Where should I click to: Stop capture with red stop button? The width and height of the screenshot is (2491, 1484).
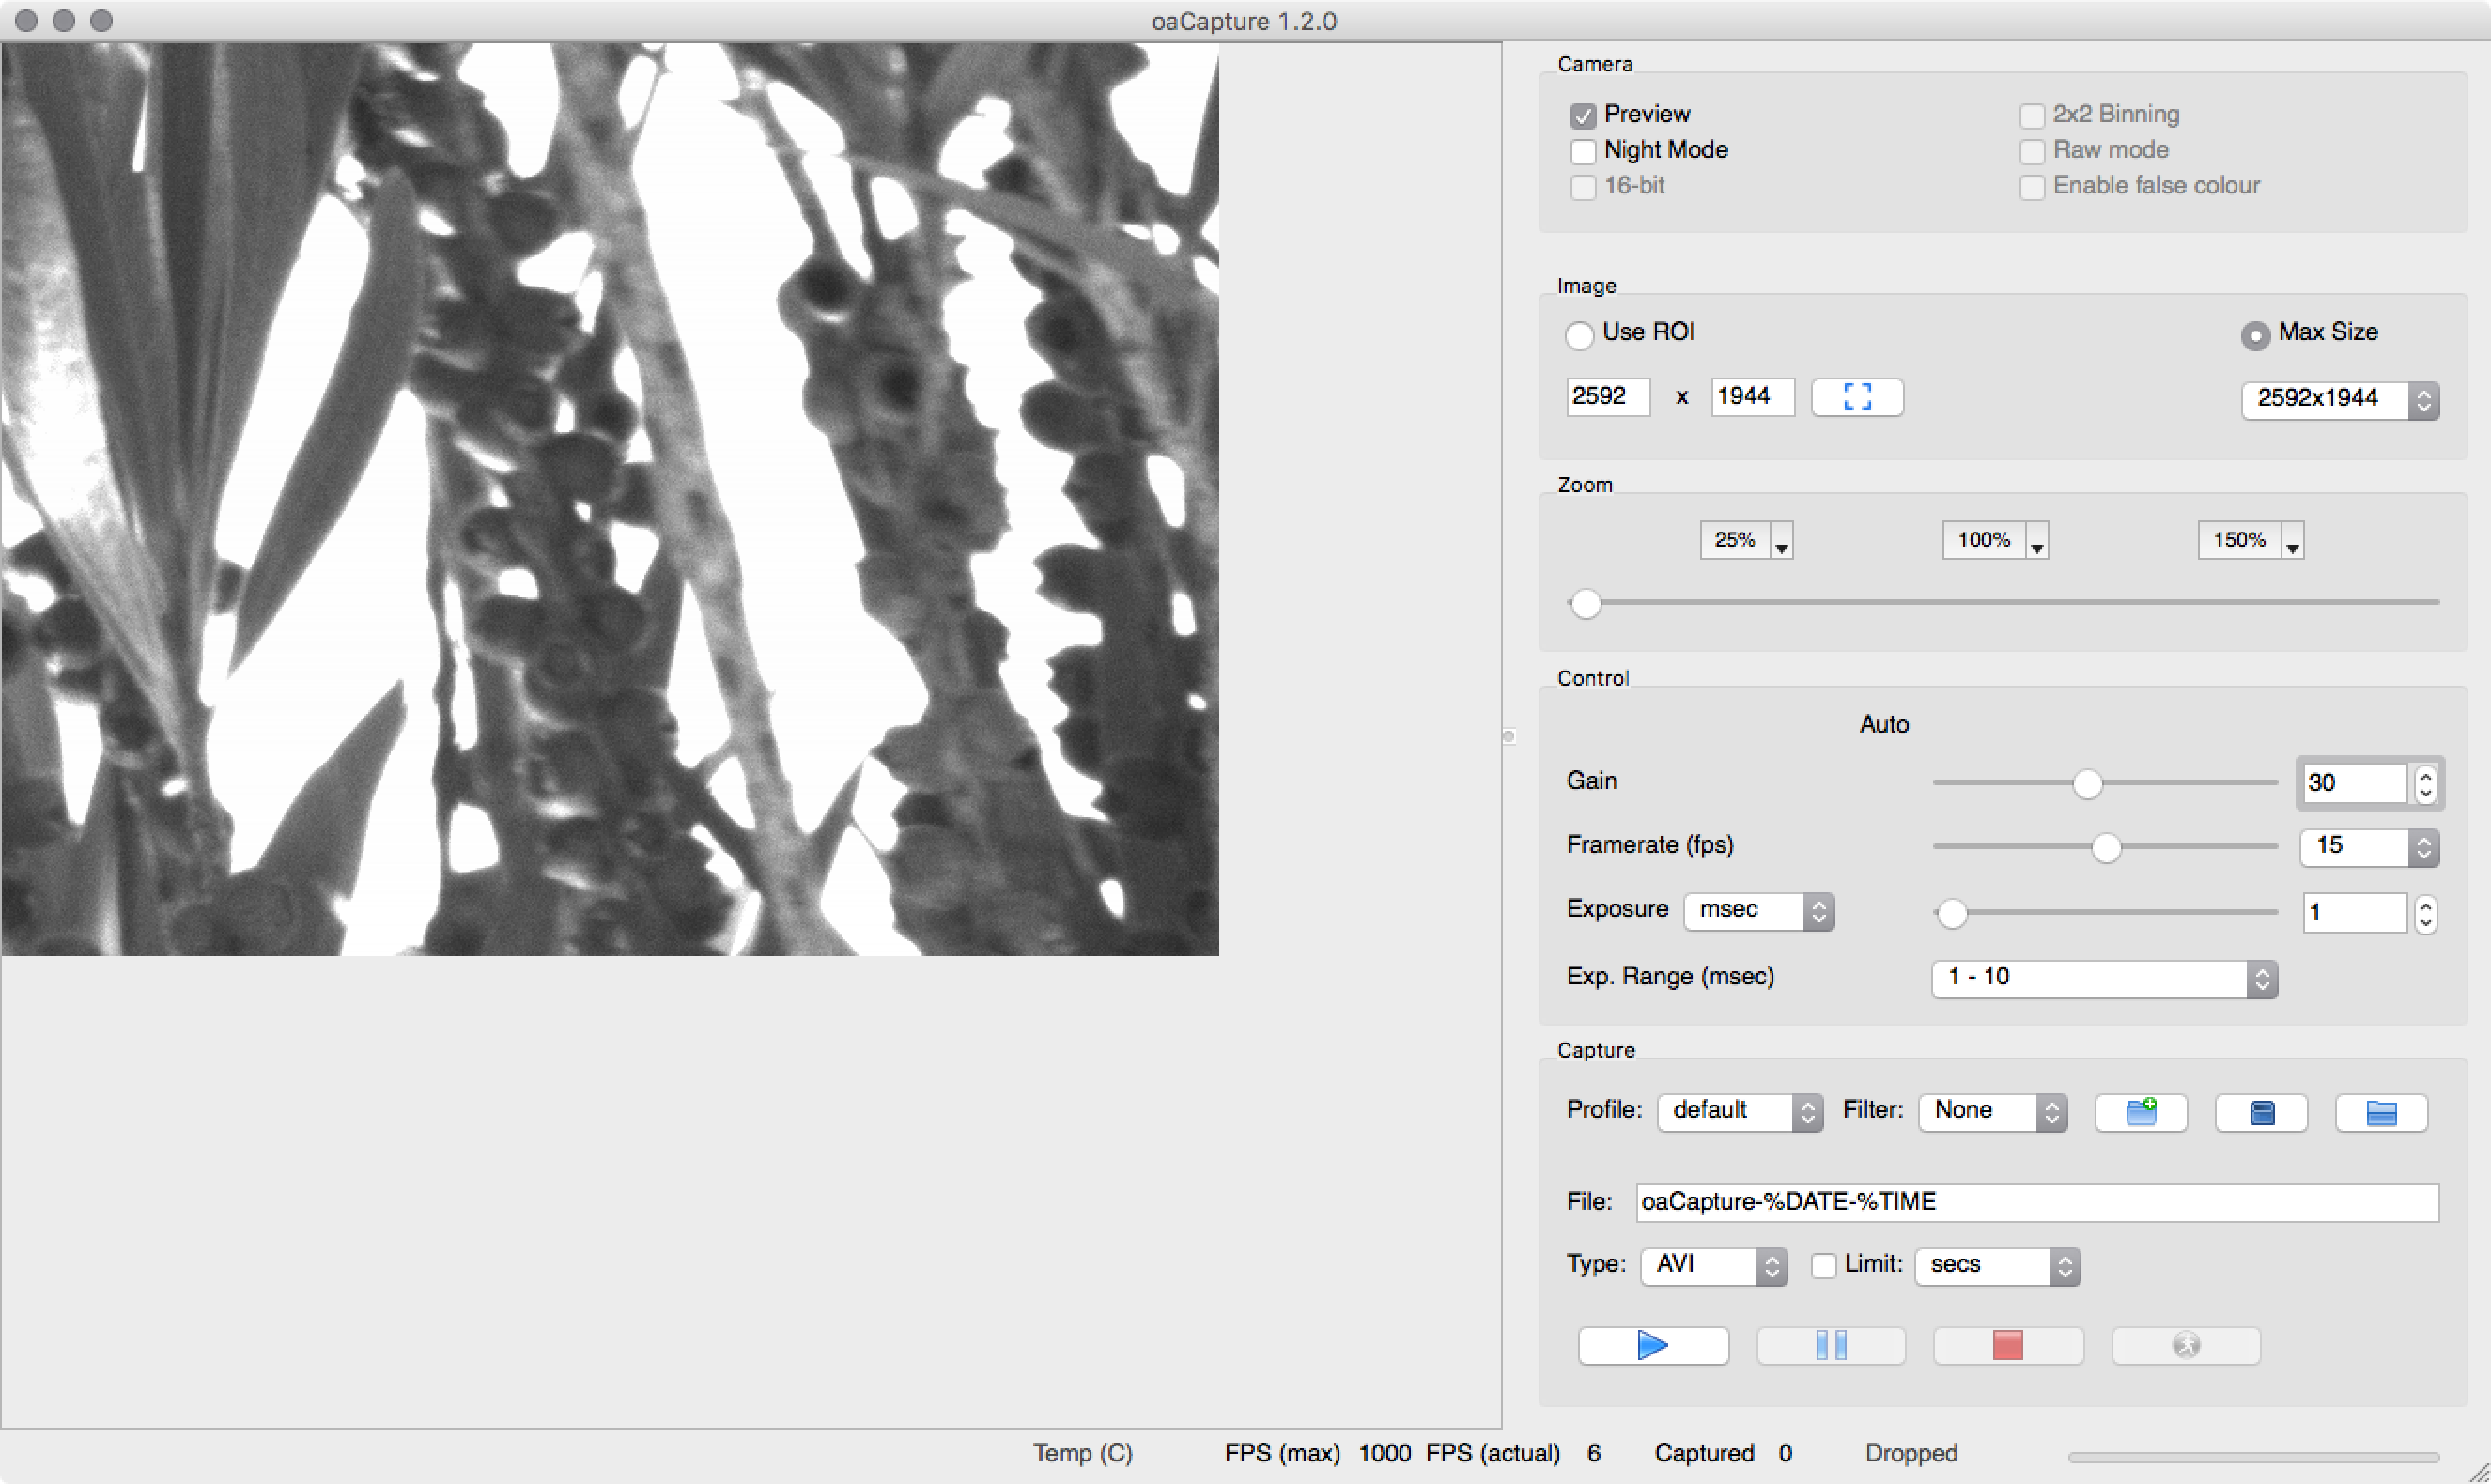point(2007,1345)
